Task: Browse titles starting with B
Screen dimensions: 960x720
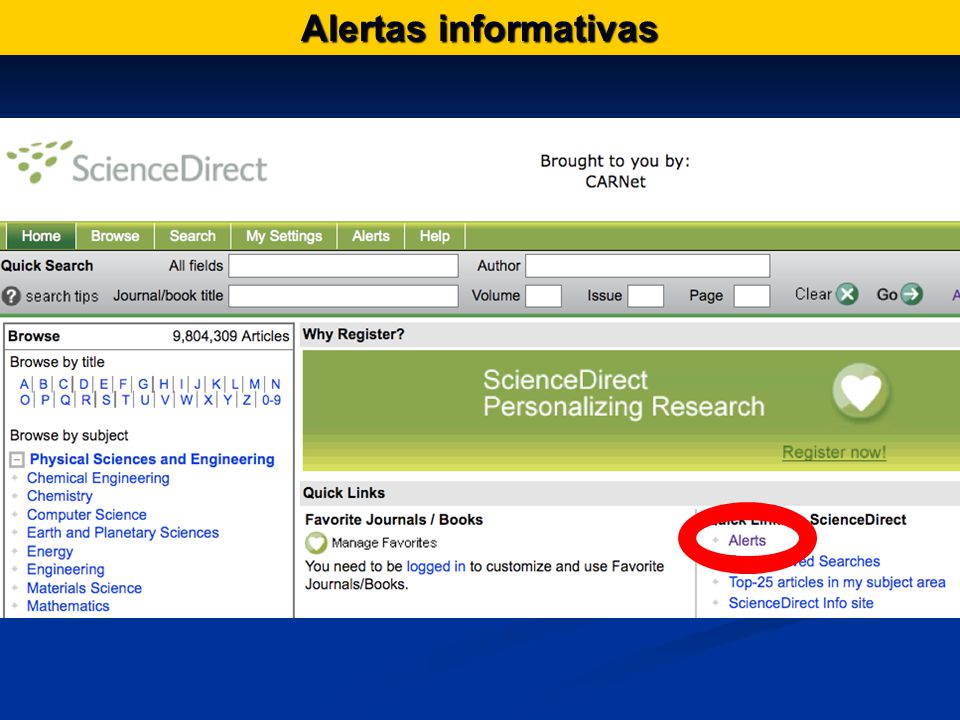Action: pos(43,384)
